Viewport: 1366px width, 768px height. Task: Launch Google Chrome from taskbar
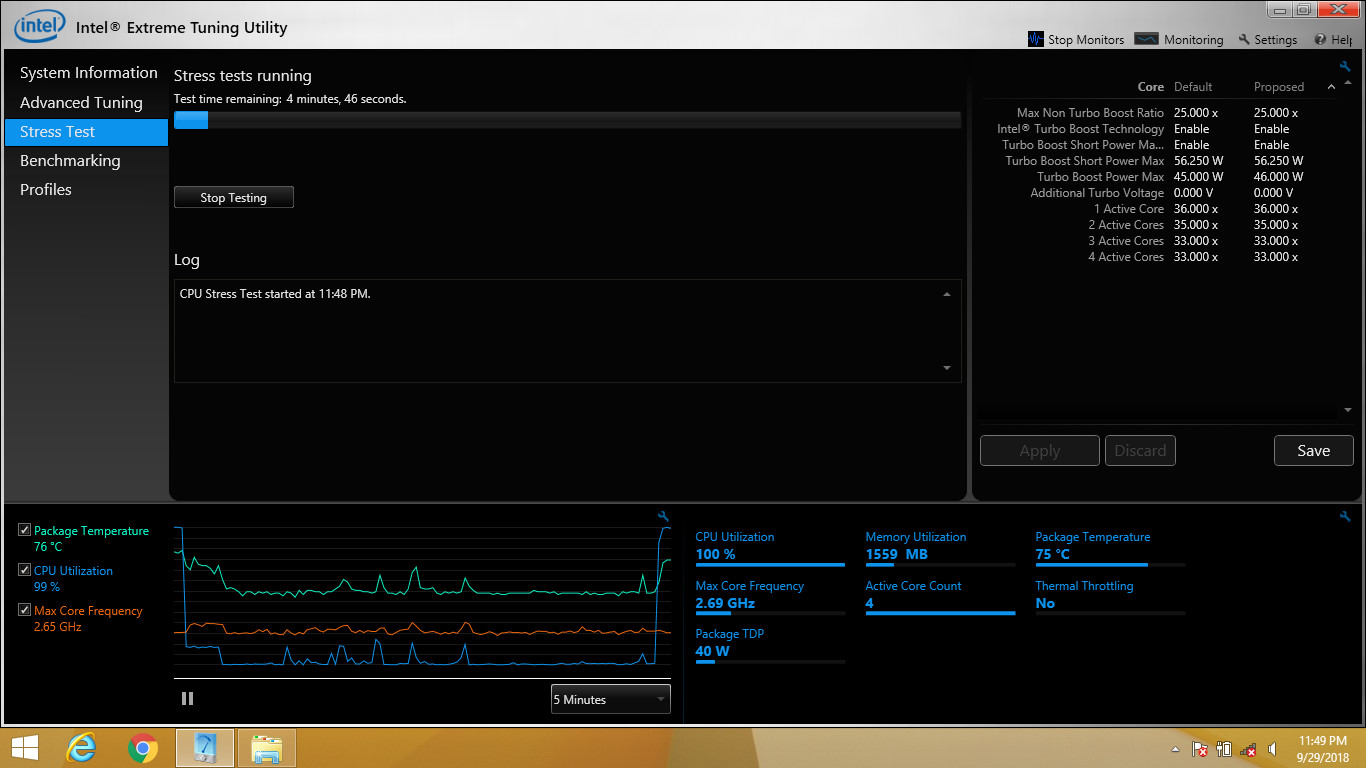pos(143,747)
